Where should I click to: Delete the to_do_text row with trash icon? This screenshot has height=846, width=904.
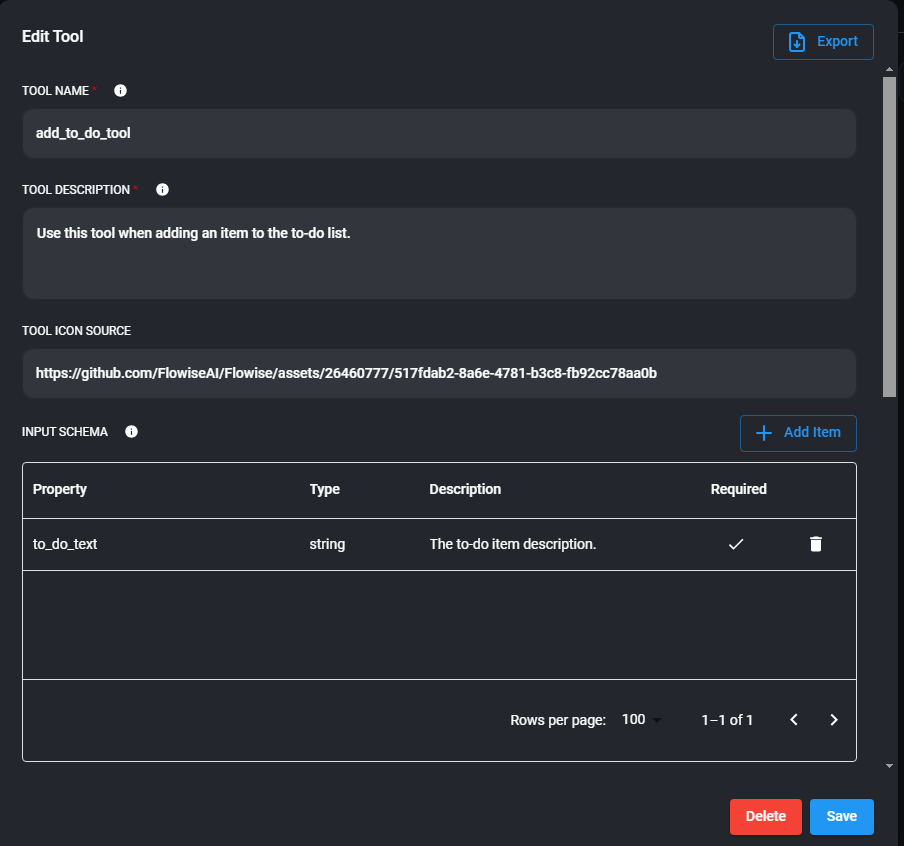pyautogui.click(x=816, y=544)
